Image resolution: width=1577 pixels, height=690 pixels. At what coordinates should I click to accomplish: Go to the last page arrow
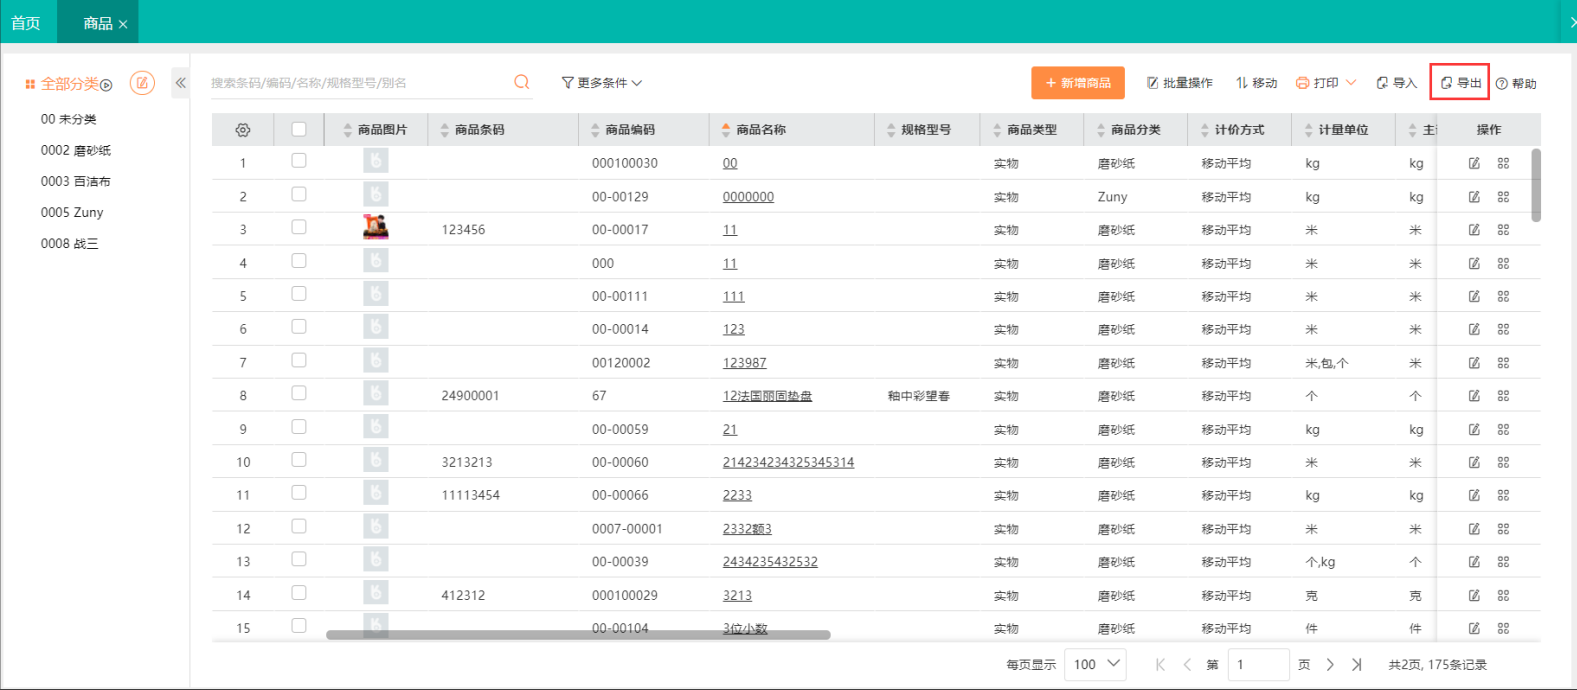coord(1357,664)
